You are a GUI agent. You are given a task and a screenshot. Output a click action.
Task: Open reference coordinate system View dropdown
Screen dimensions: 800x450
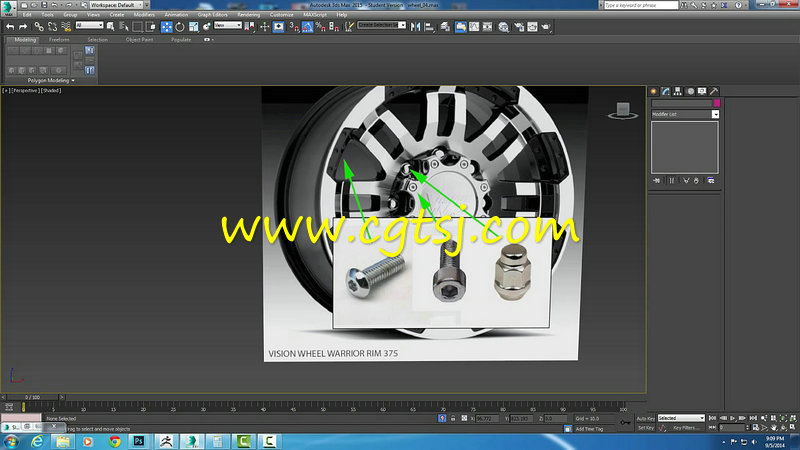point(228,25)
